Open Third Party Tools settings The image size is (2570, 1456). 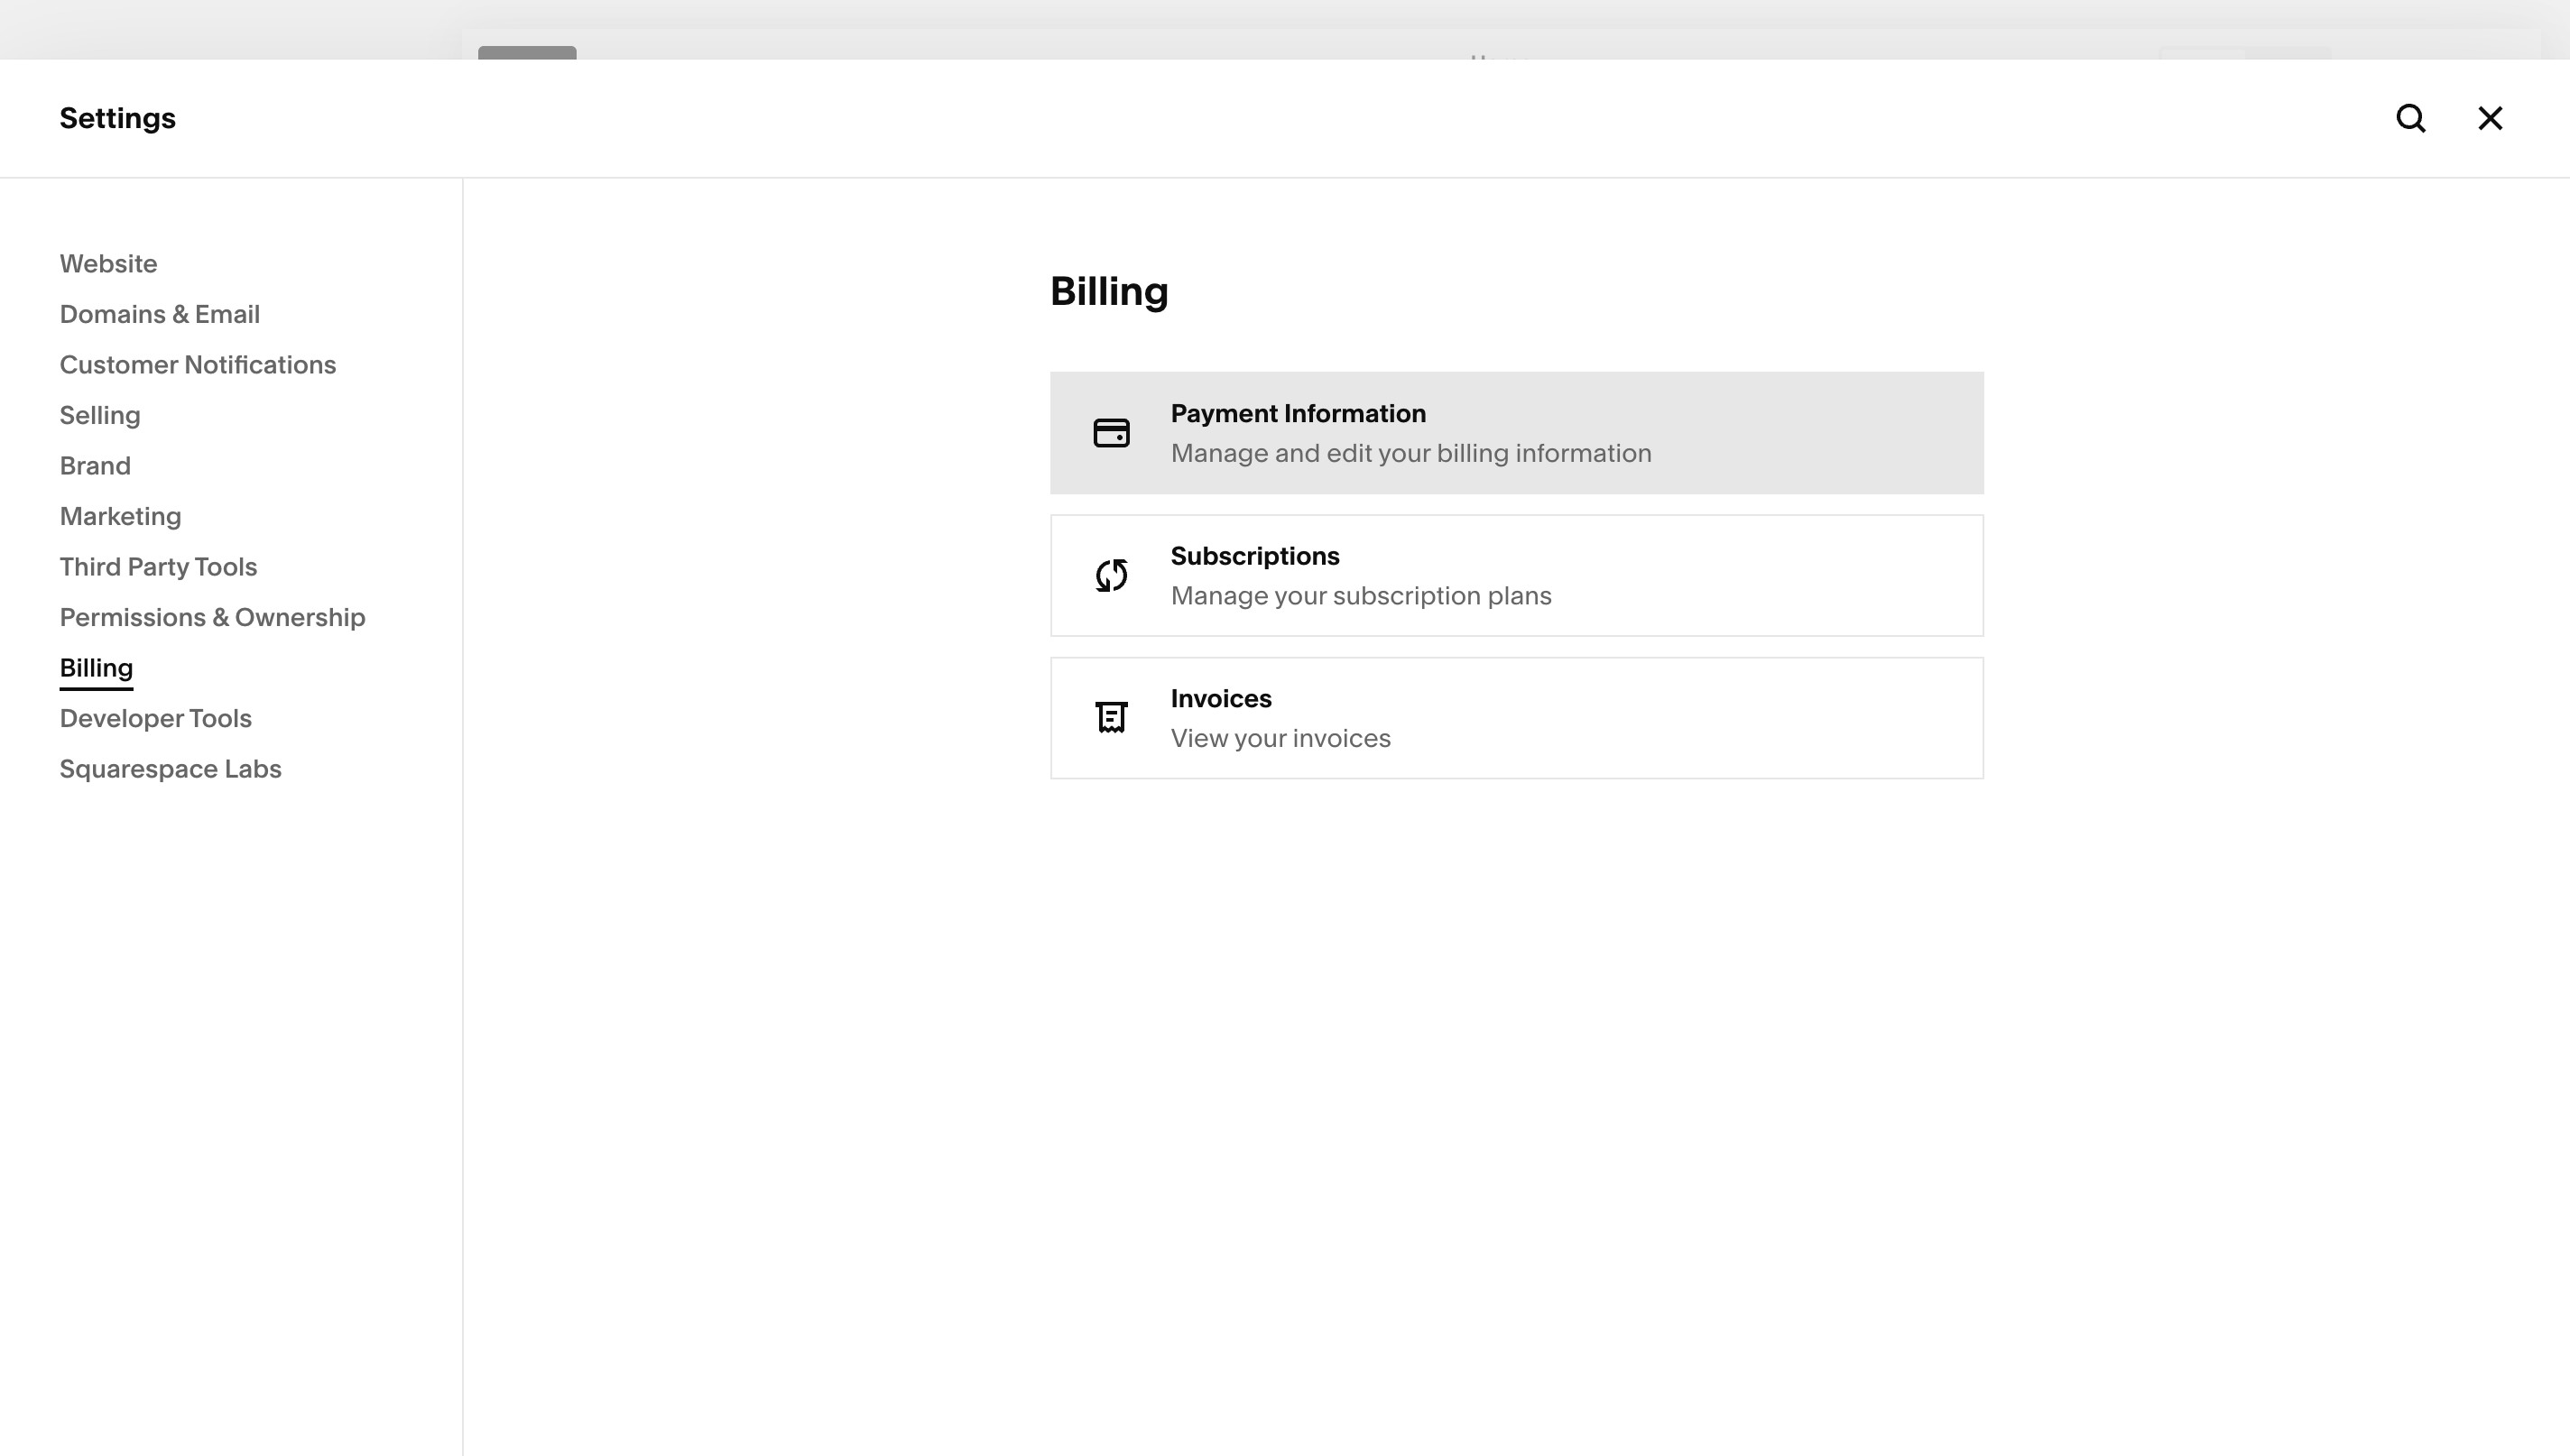158,567
